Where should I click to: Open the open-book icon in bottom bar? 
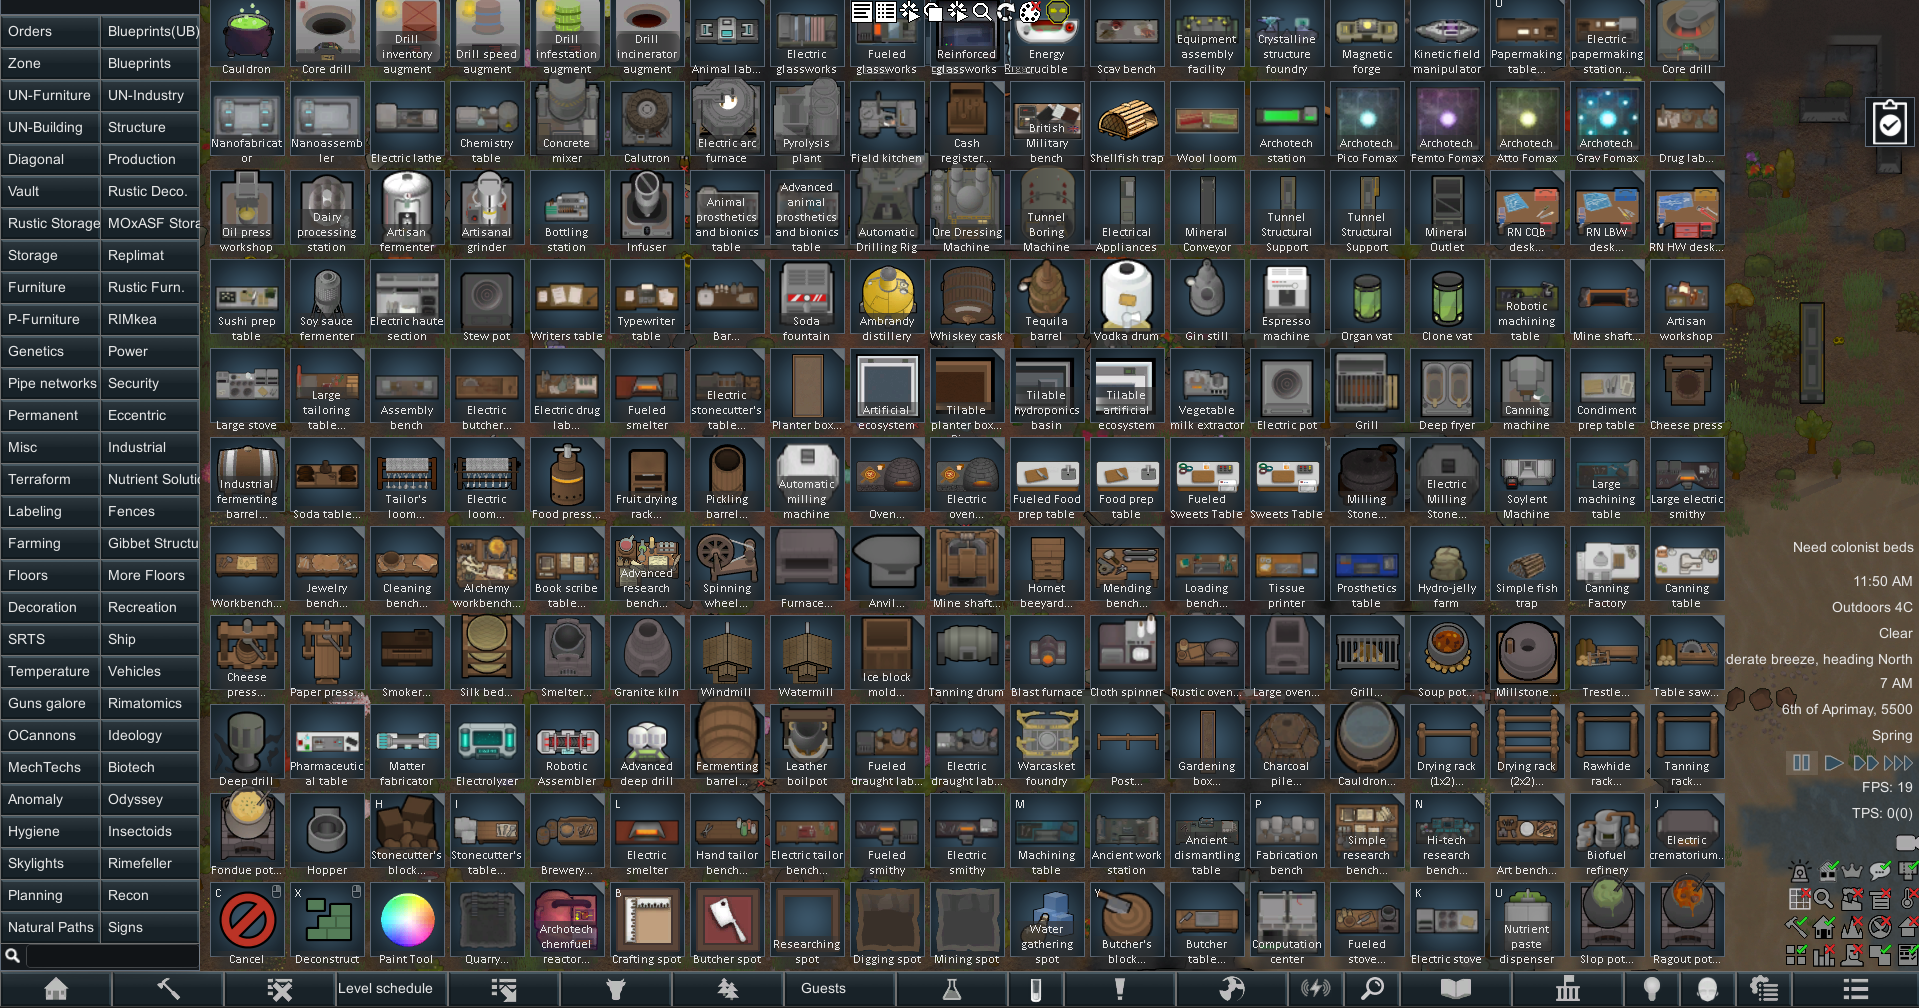pyautogui.click(x=1456, y=989)
